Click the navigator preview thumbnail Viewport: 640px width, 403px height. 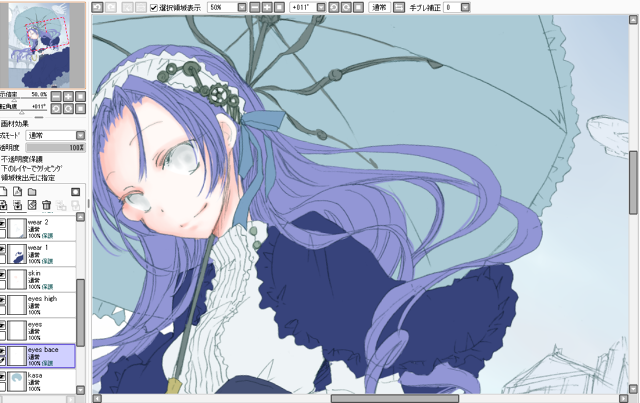coord(42,45)
